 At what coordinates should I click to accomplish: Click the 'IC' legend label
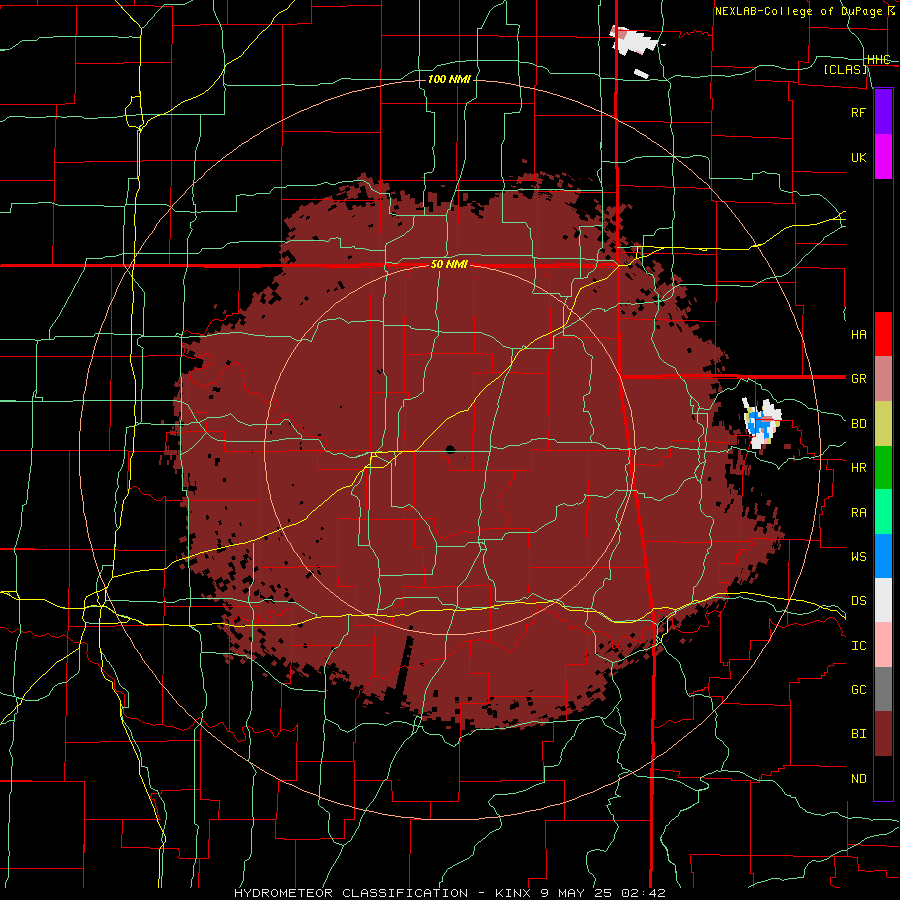[858, 646]
